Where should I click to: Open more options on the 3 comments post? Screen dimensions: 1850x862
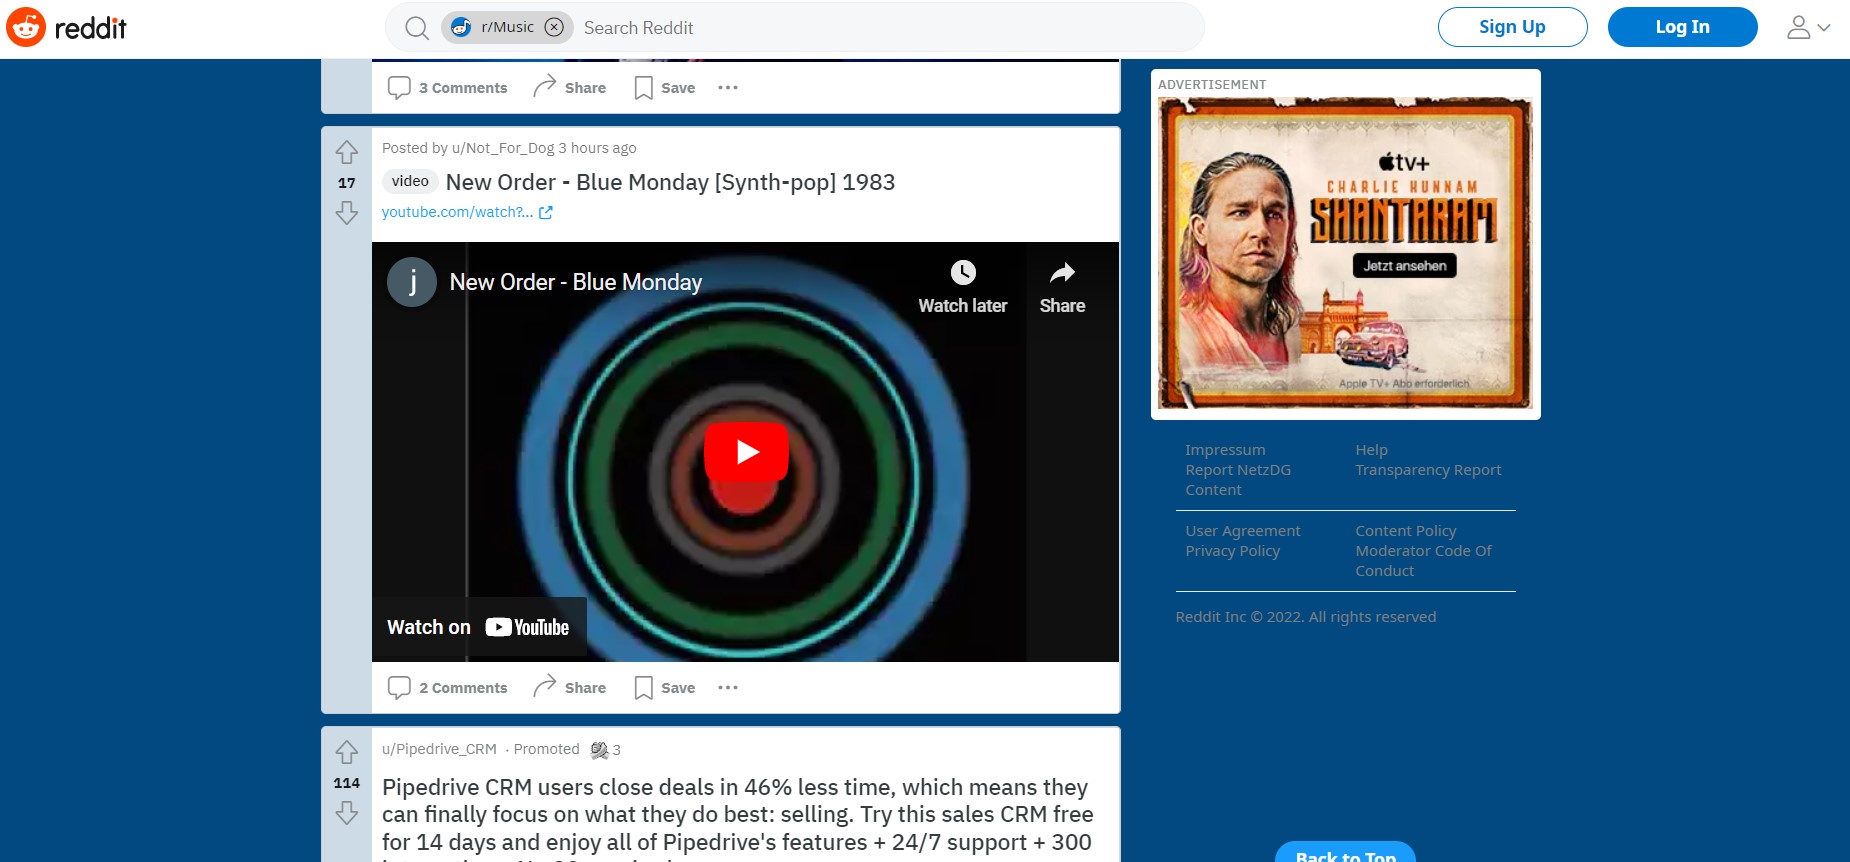point(728,88)
